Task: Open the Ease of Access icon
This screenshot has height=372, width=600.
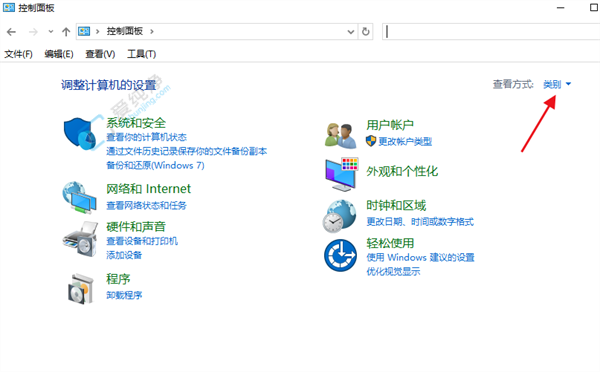Action: pos(341,255)
